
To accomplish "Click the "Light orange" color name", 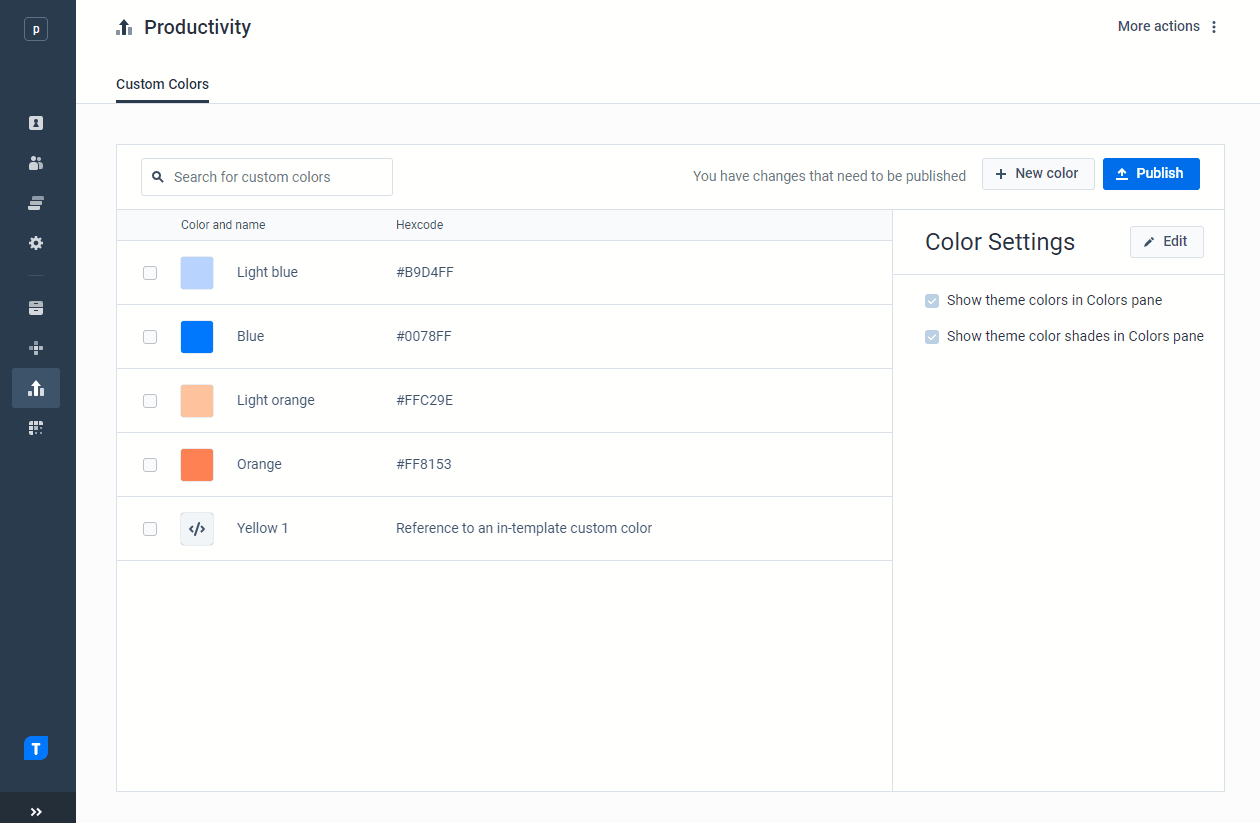I will [x=276, y=401].
